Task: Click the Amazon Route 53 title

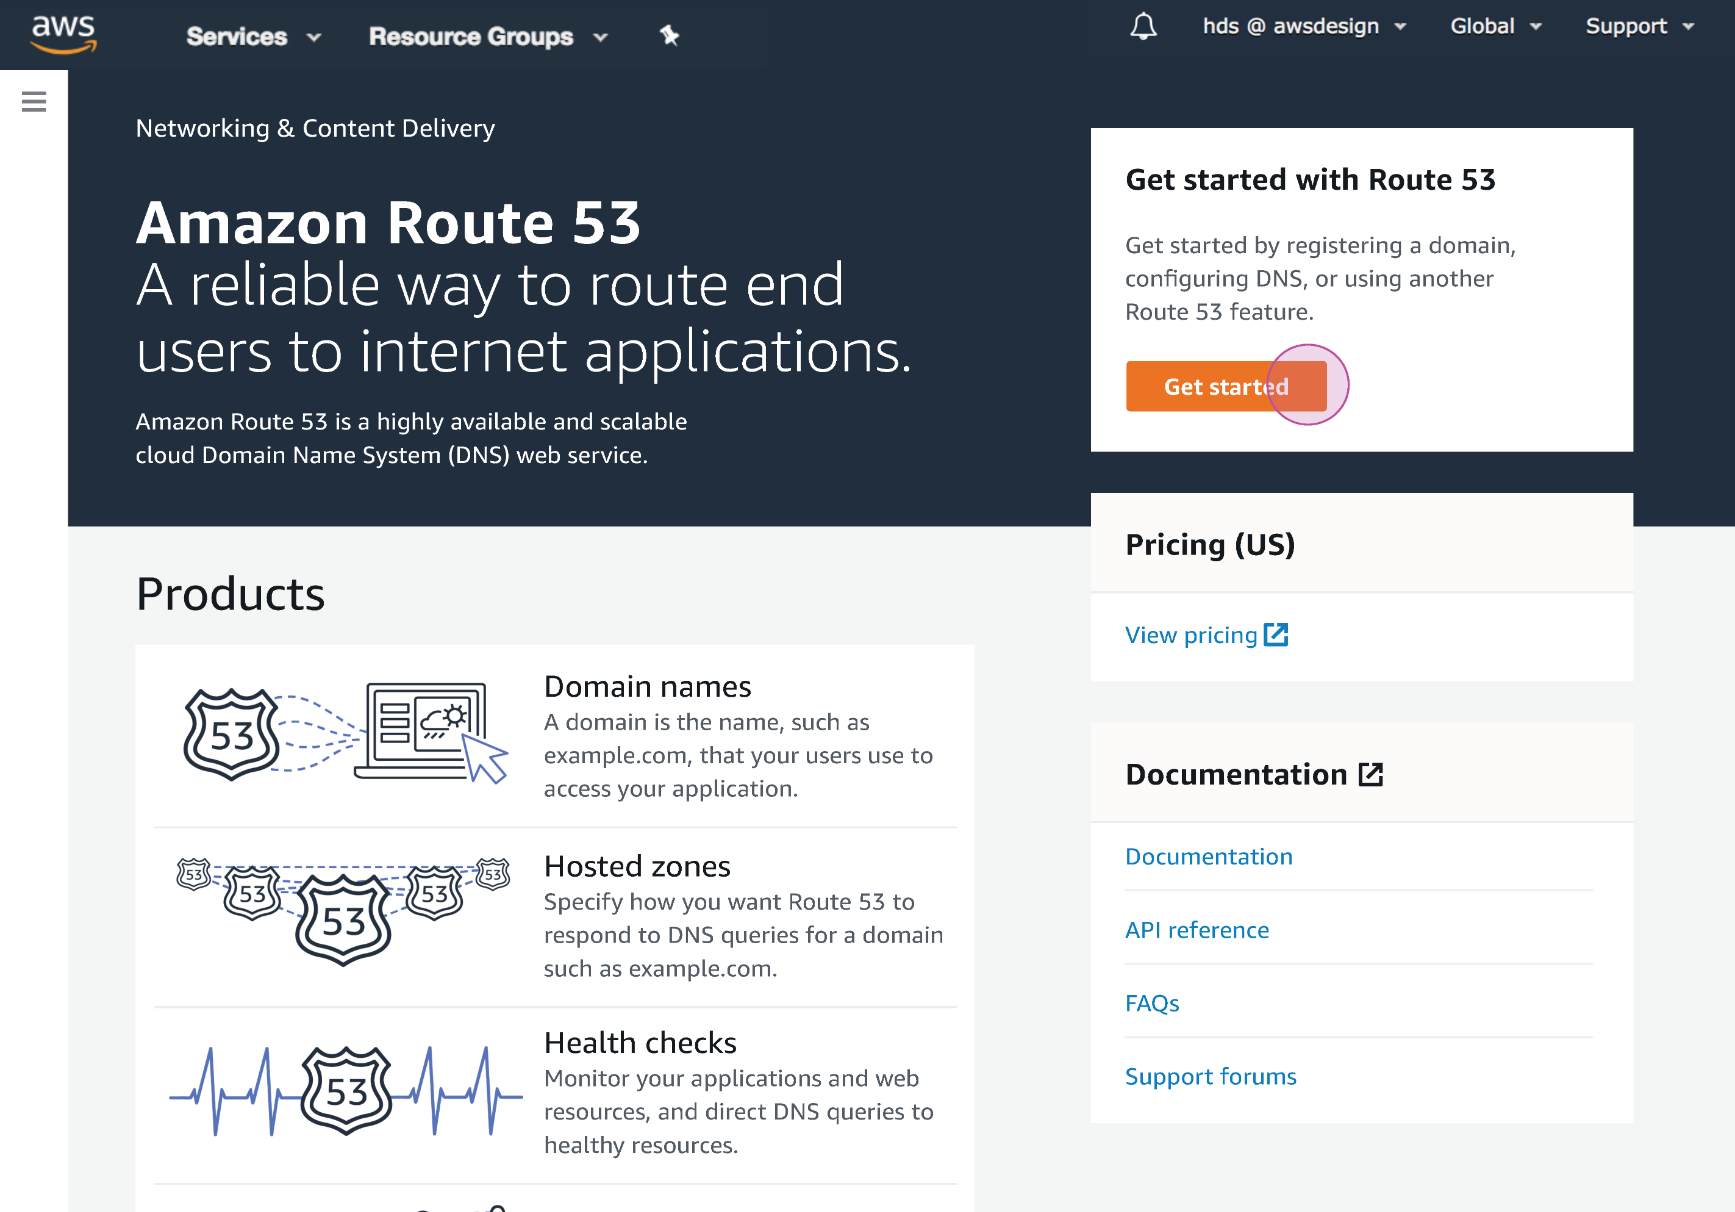Action: tap(388, 222)
